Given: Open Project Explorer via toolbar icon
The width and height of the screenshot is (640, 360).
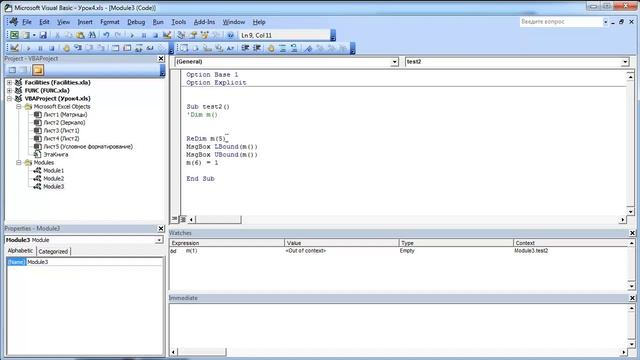Looking at the screenshot, I should 181,35.
